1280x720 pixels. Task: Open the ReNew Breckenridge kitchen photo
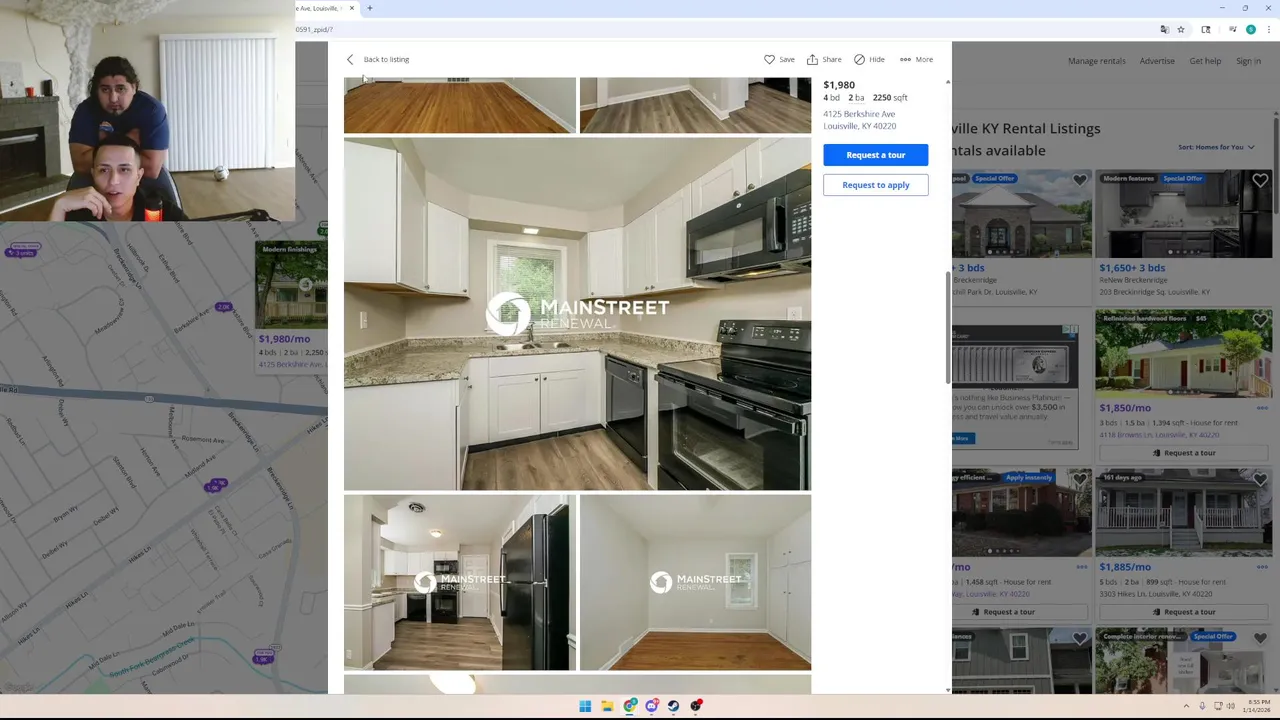[1184, 214]
